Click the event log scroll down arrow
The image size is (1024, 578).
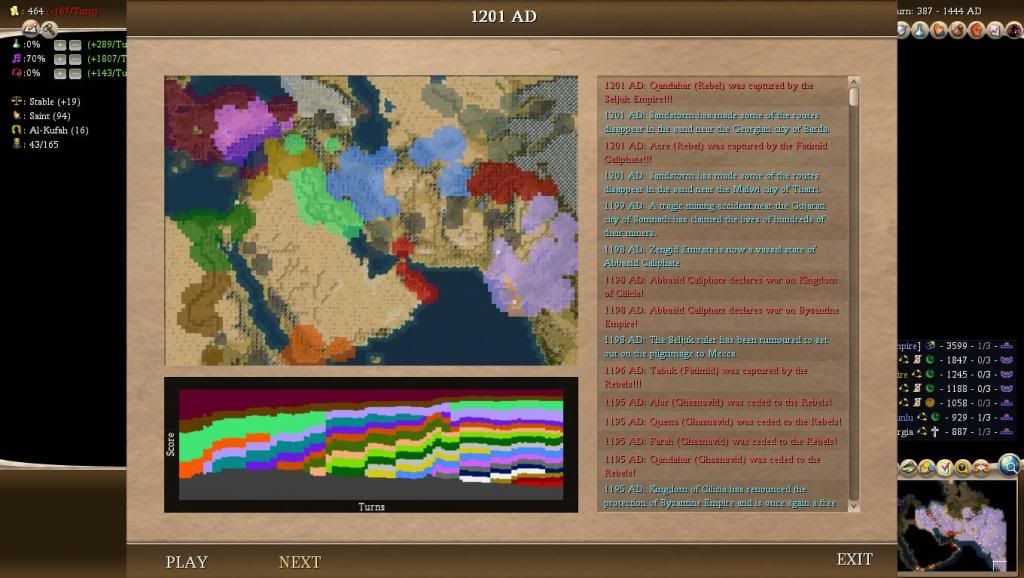click(853, 506)
